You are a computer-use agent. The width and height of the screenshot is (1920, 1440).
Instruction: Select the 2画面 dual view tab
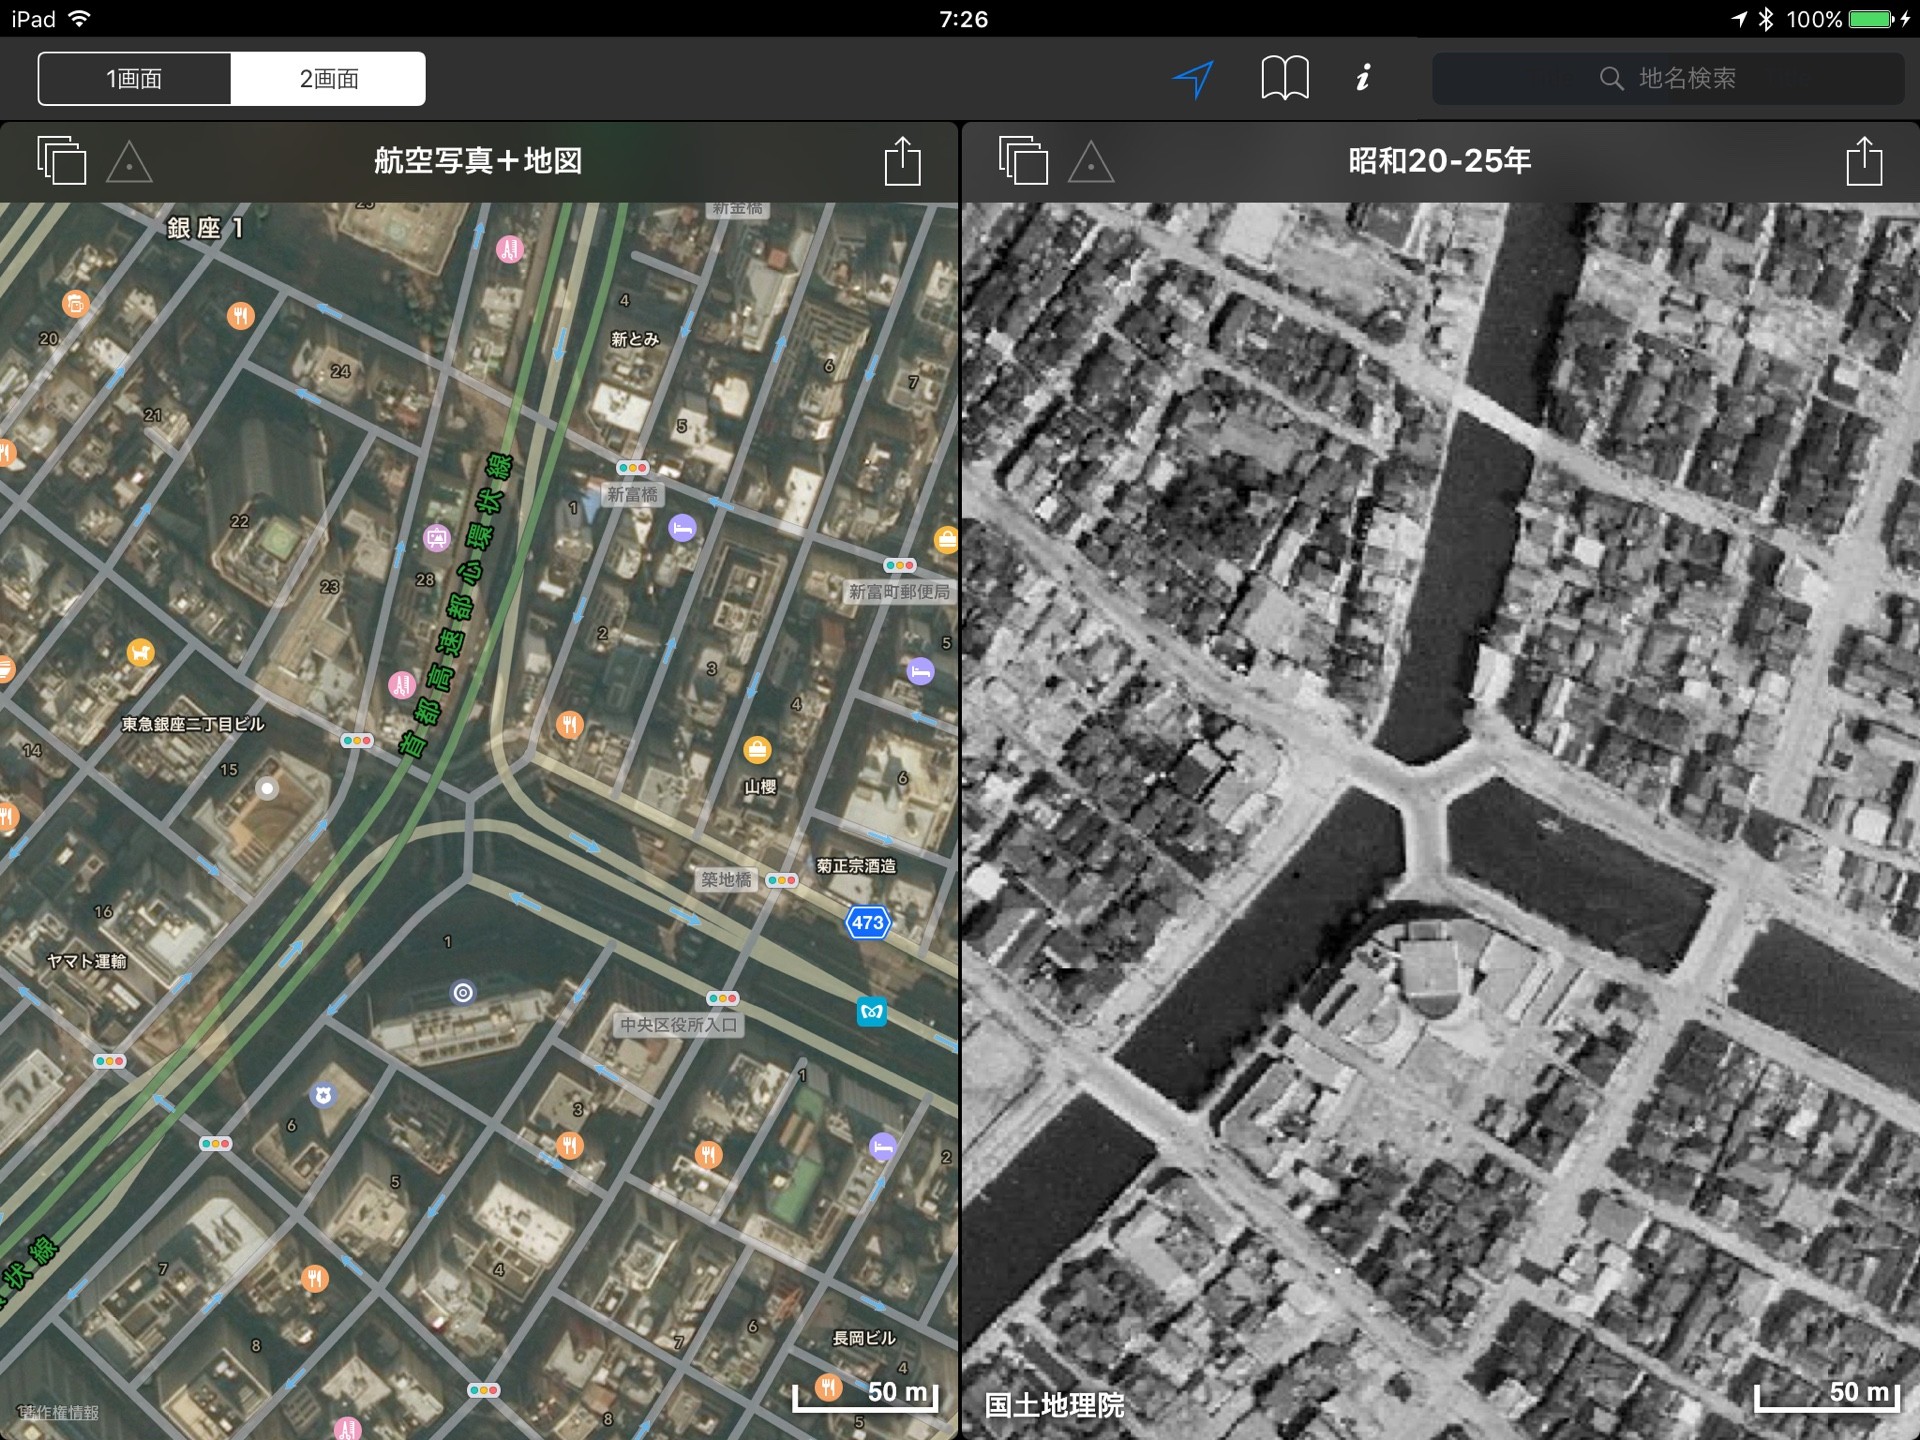[x=328, y=79]
